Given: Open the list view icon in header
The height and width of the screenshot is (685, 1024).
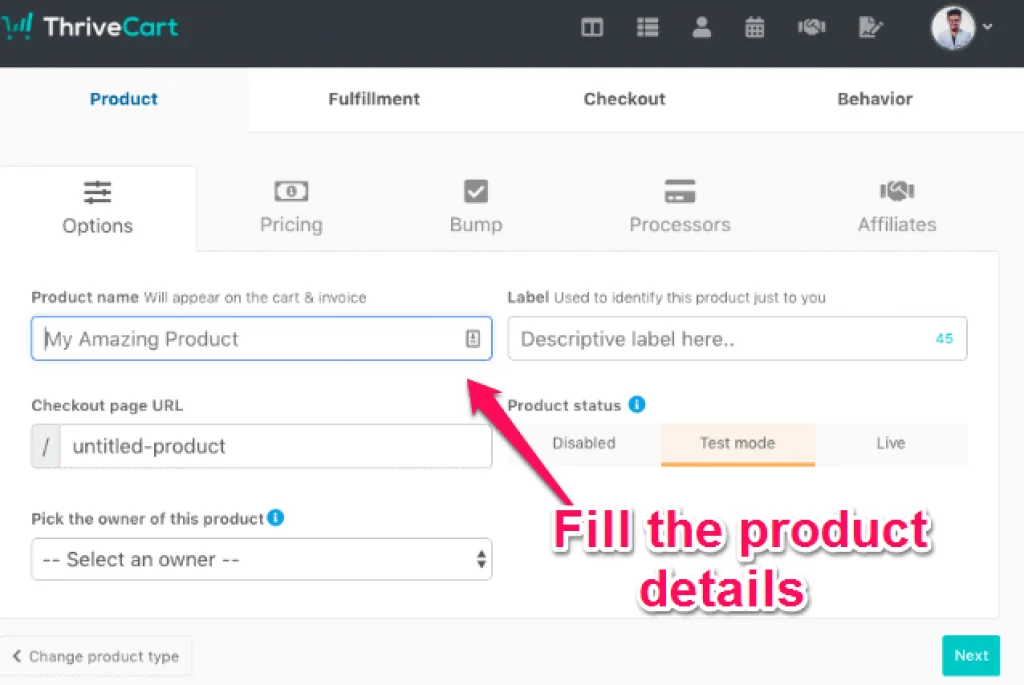Looking at the screenshot, I should (x=647, y=28).
